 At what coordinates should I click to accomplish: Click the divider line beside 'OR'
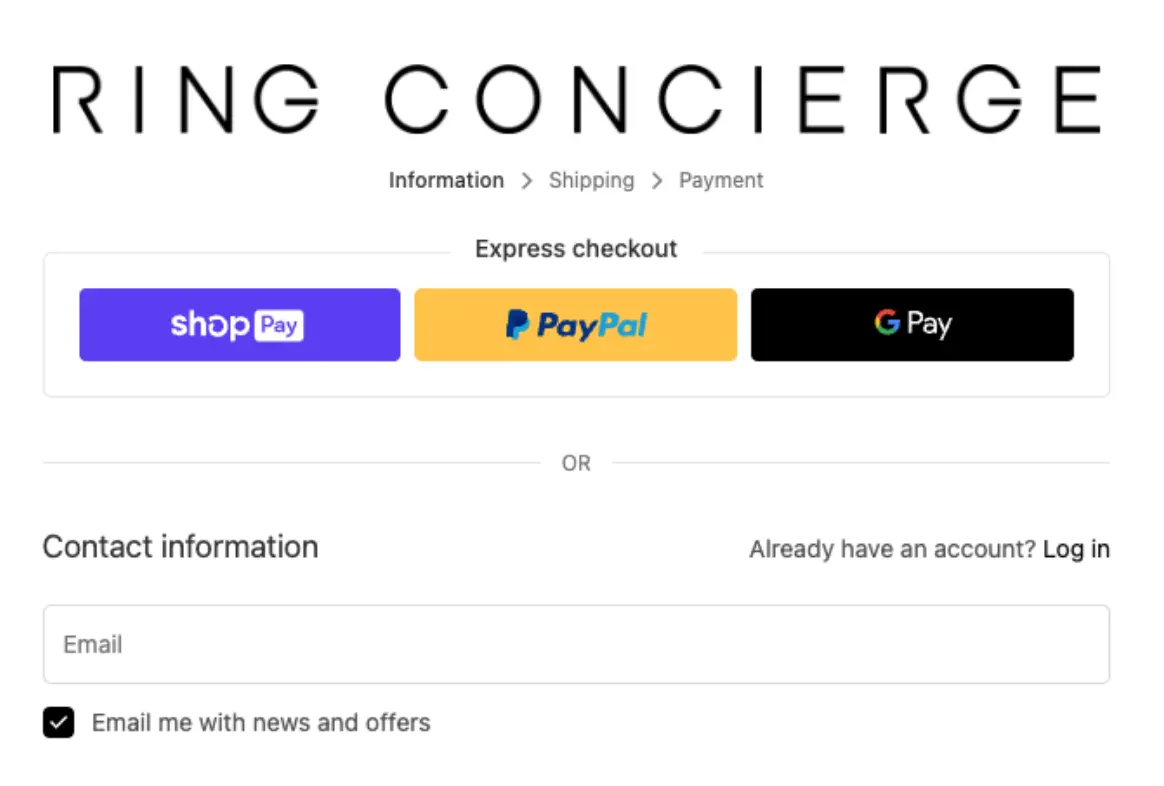click(300, 462)
